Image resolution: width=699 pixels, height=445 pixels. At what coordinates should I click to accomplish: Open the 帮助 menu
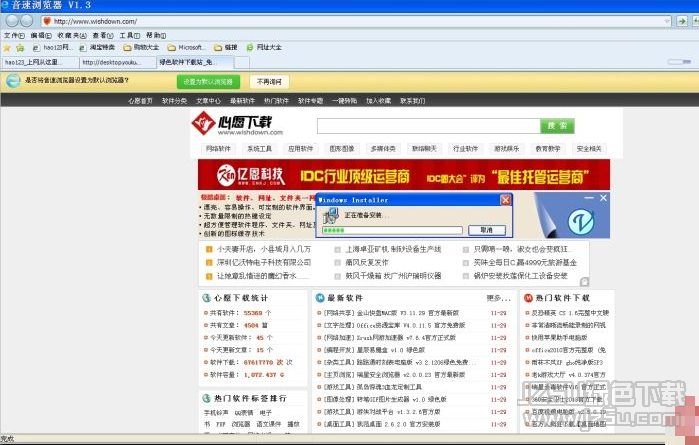point(156,35)
